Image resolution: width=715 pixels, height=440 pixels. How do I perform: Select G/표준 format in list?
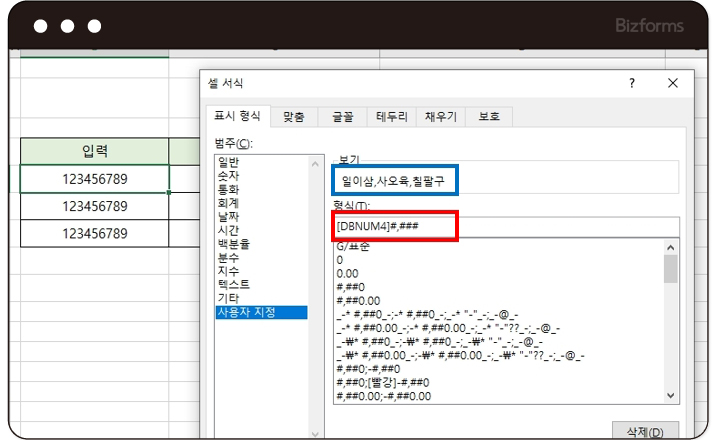click(354, 246)
